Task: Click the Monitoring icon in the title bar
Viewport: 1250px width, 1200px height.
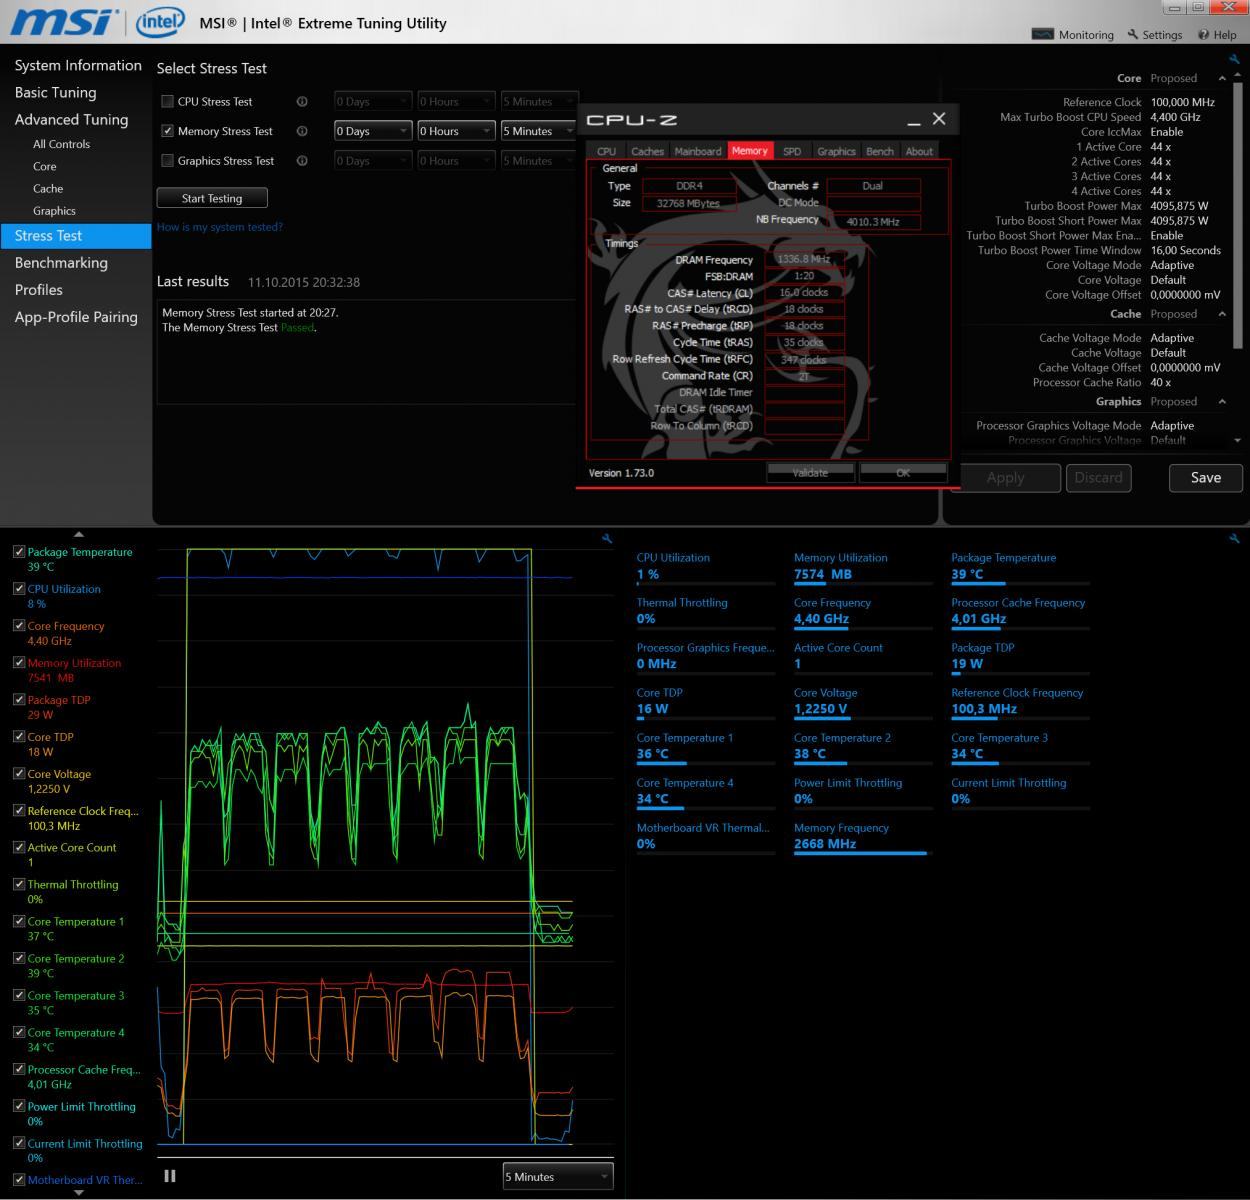Action: click(x=1042, y=34)
